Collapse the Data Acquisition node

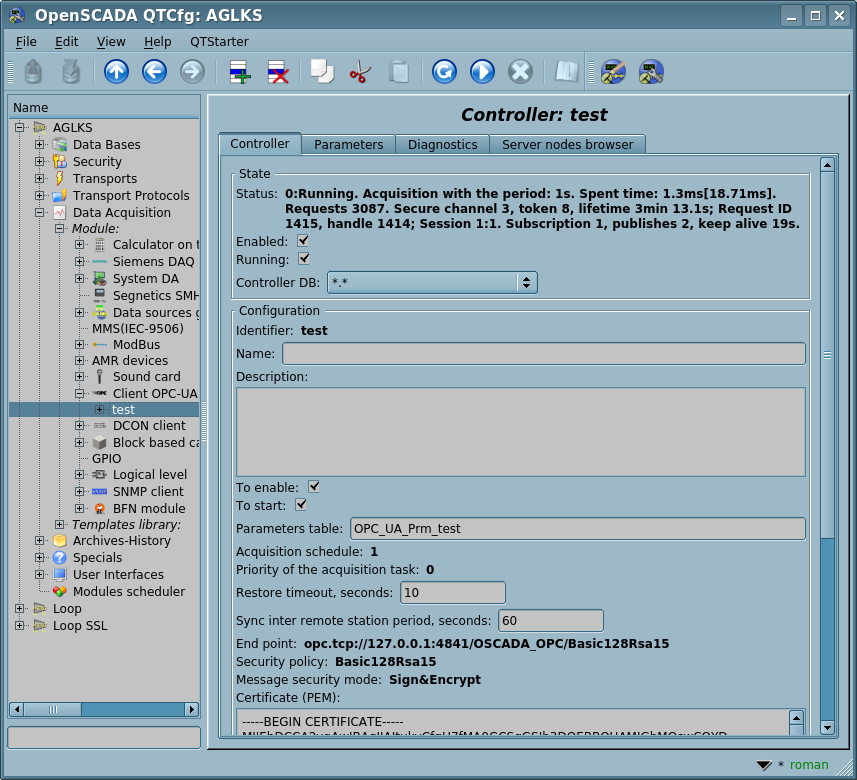39,212
